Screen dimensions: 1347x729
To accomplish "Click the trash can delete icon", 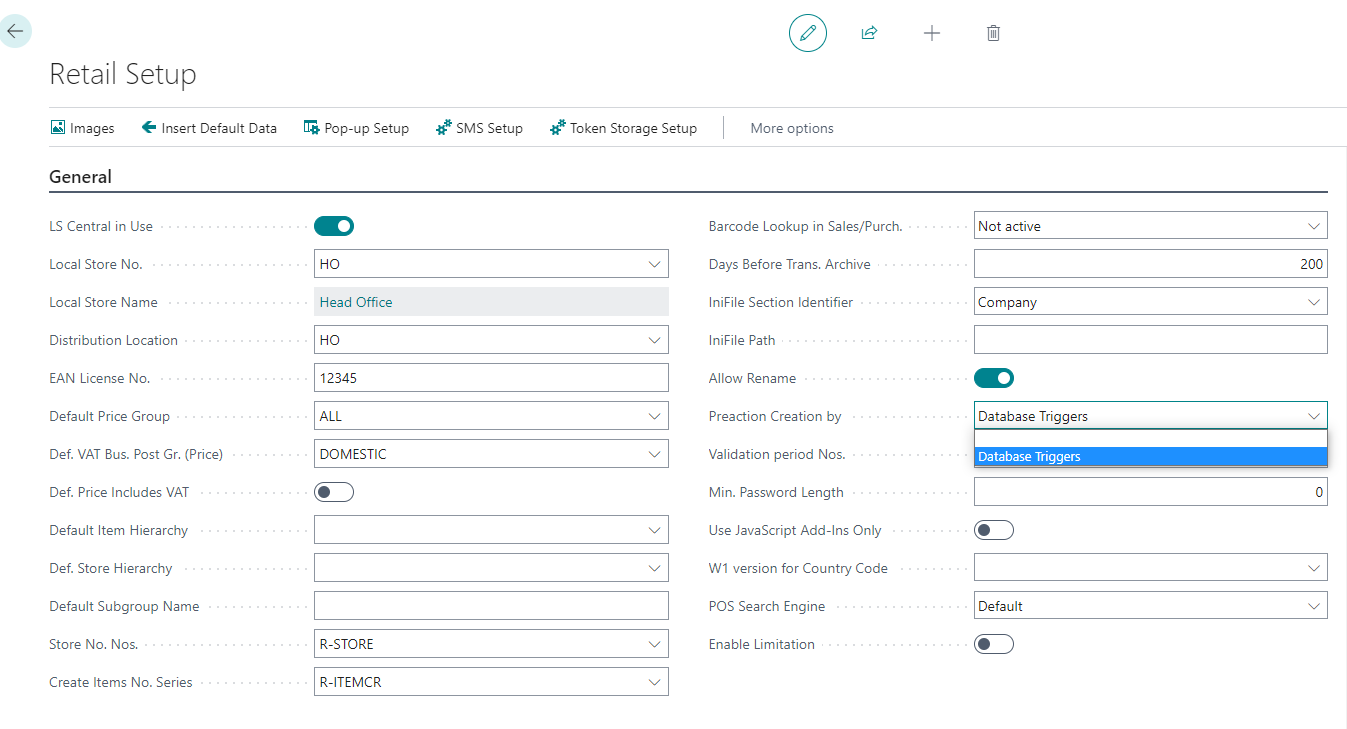I will (993, 33).
